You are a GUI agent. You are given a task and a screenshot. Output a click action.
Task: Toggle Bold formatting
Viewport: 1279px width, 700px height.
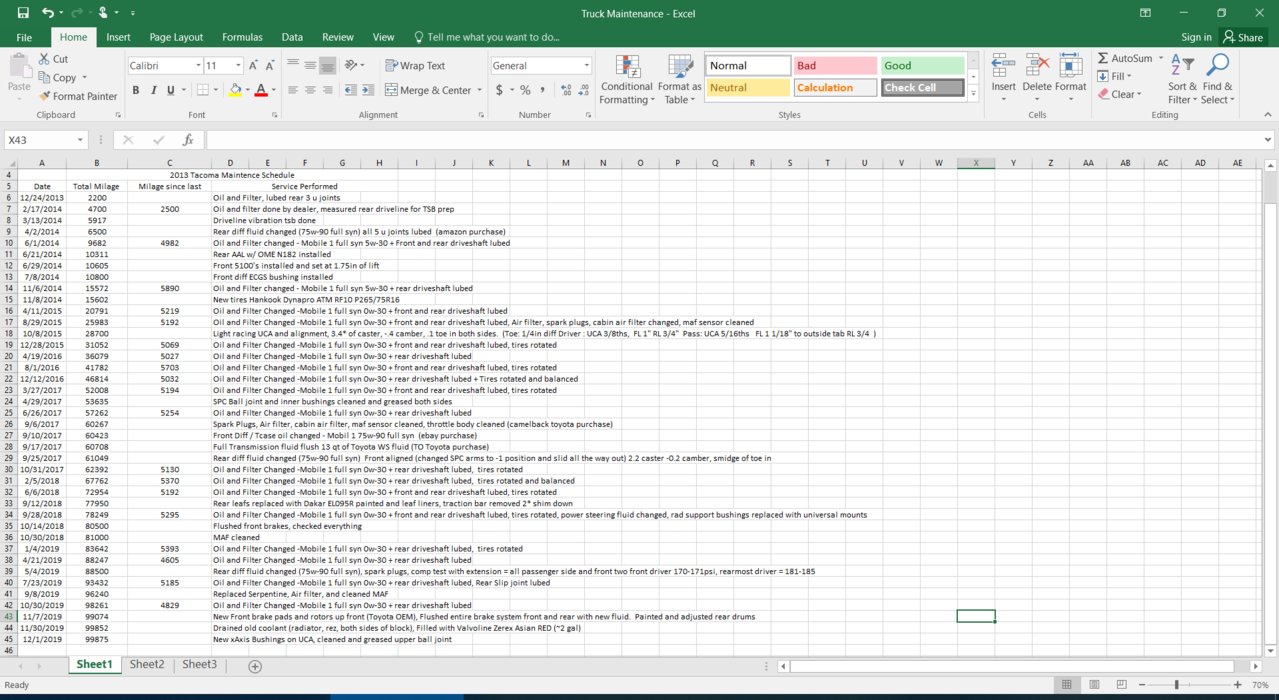(136, 90)
